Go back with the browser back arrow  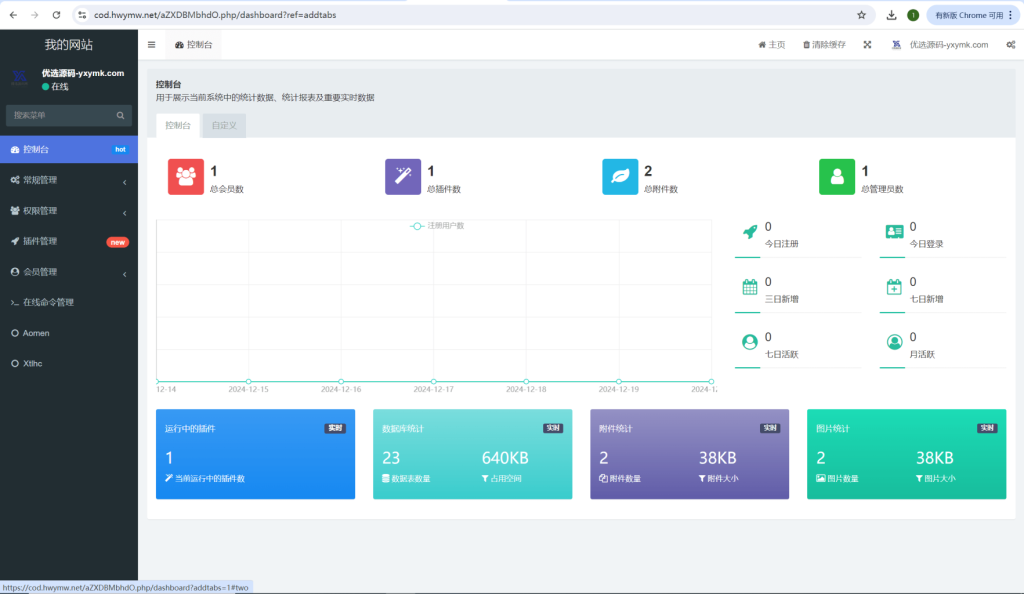coord(13,15)
